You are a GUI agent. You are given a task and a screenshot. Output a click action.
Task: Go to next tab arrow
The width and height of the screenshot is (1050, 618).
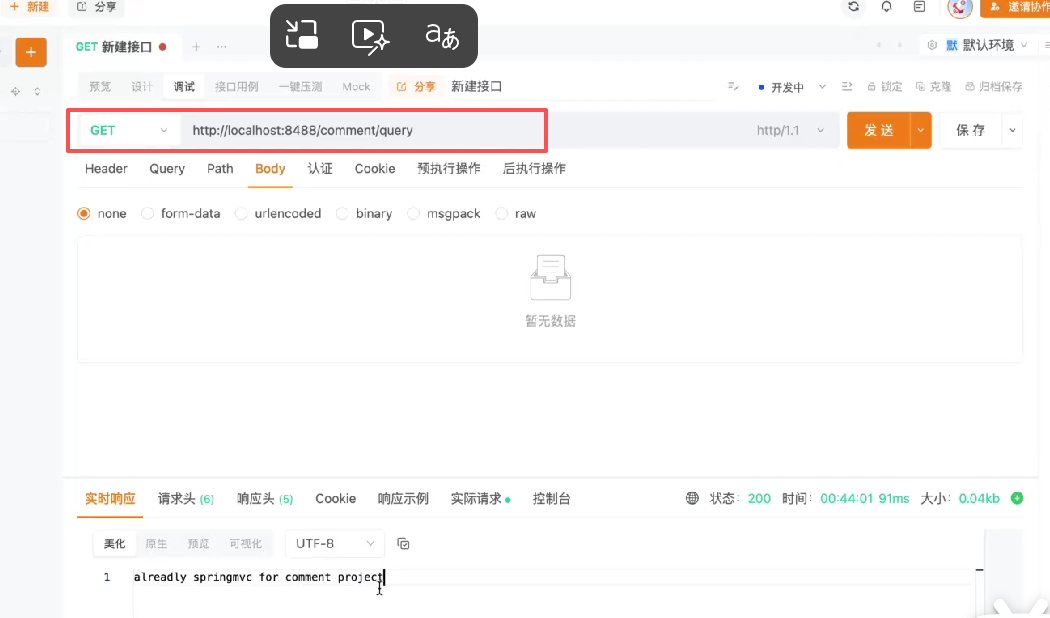click(x=899, y=45)
